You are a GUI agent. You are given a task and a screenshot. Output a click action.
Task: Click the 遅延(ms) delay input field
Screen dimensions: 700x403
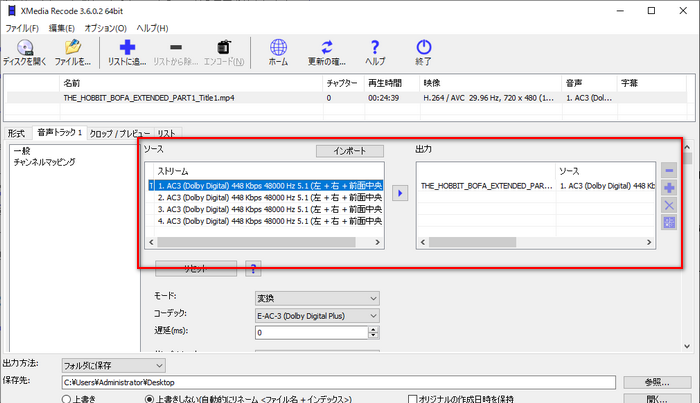point(318,332)
